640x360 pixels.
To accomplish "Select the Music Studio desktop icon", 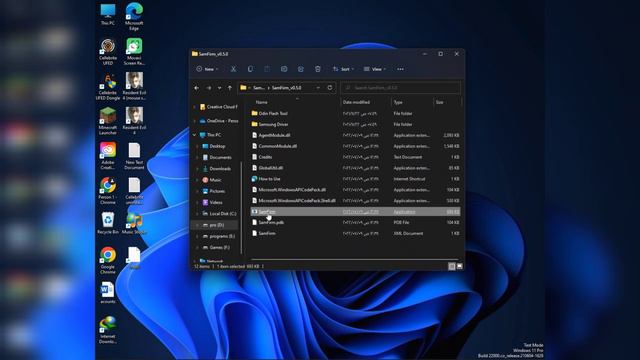I will (x=134, y=223).
